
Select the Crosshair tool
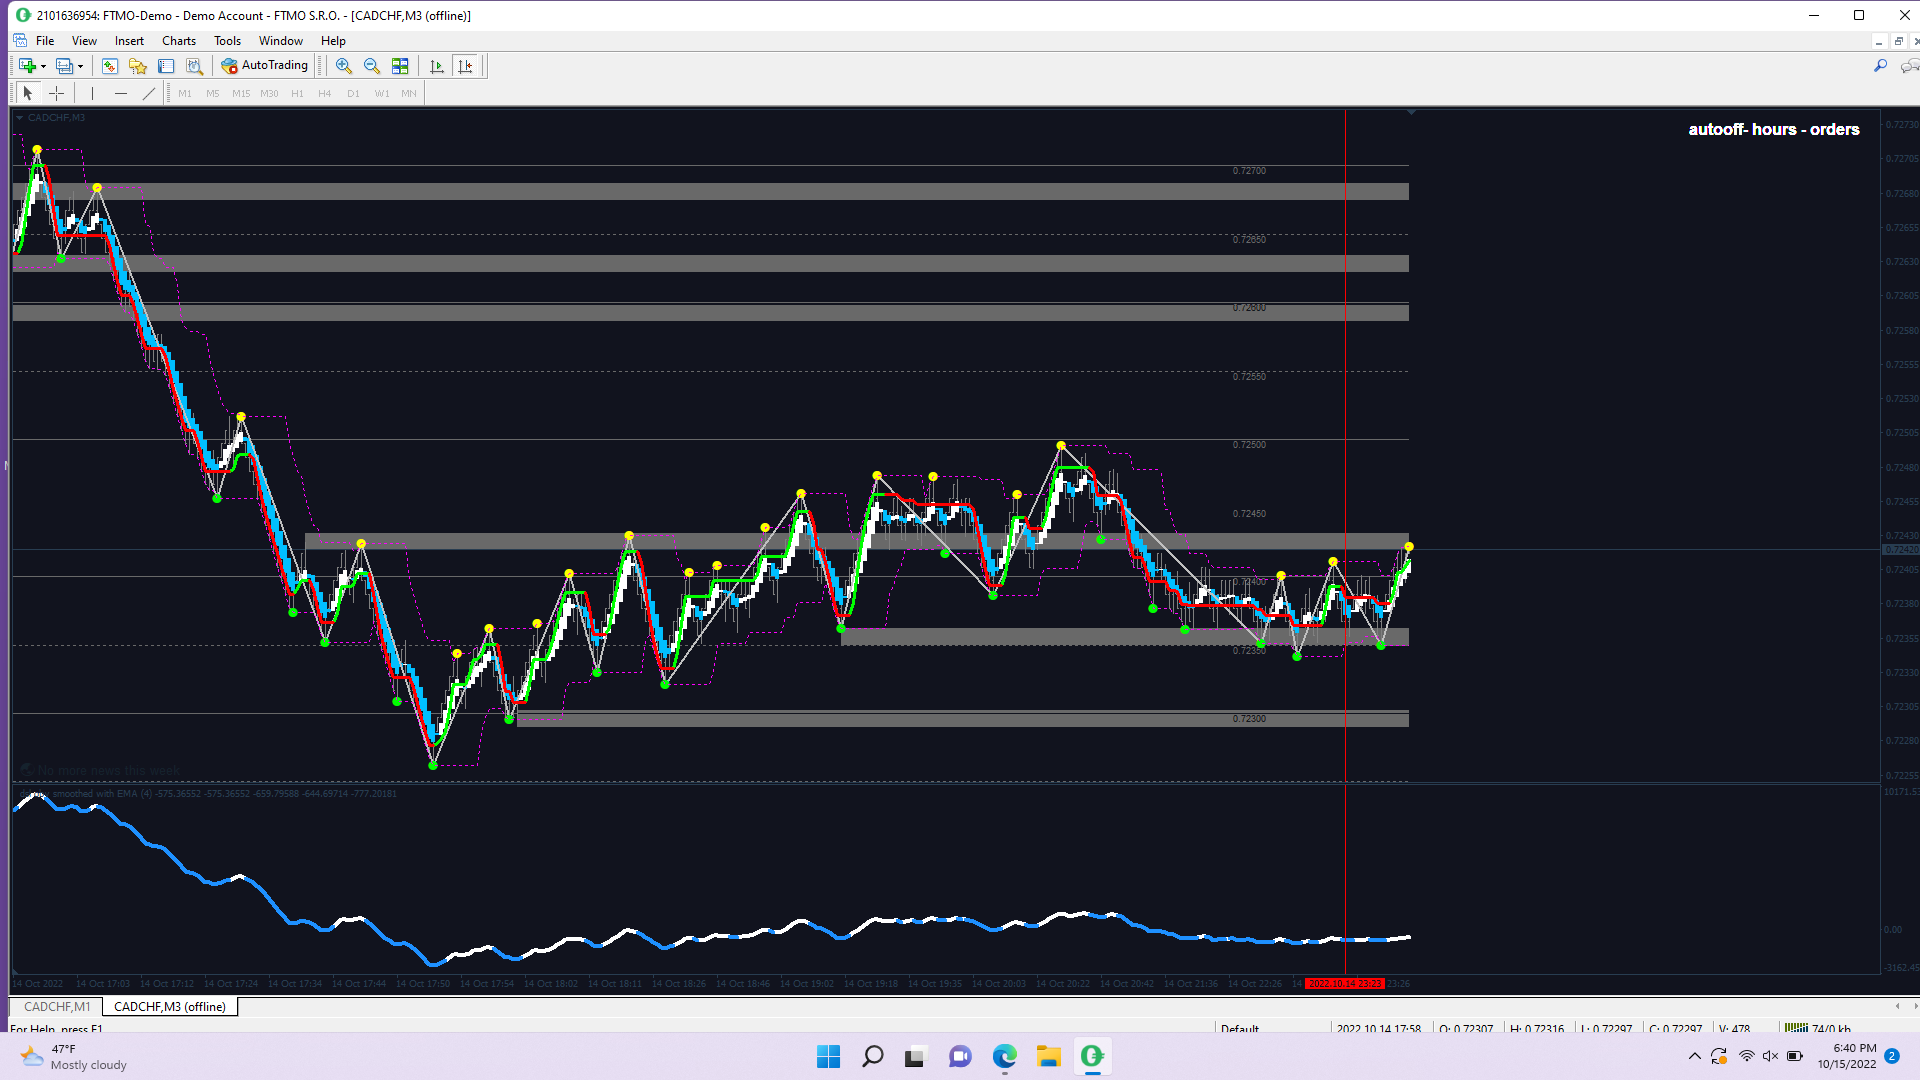tap(57, 93)
